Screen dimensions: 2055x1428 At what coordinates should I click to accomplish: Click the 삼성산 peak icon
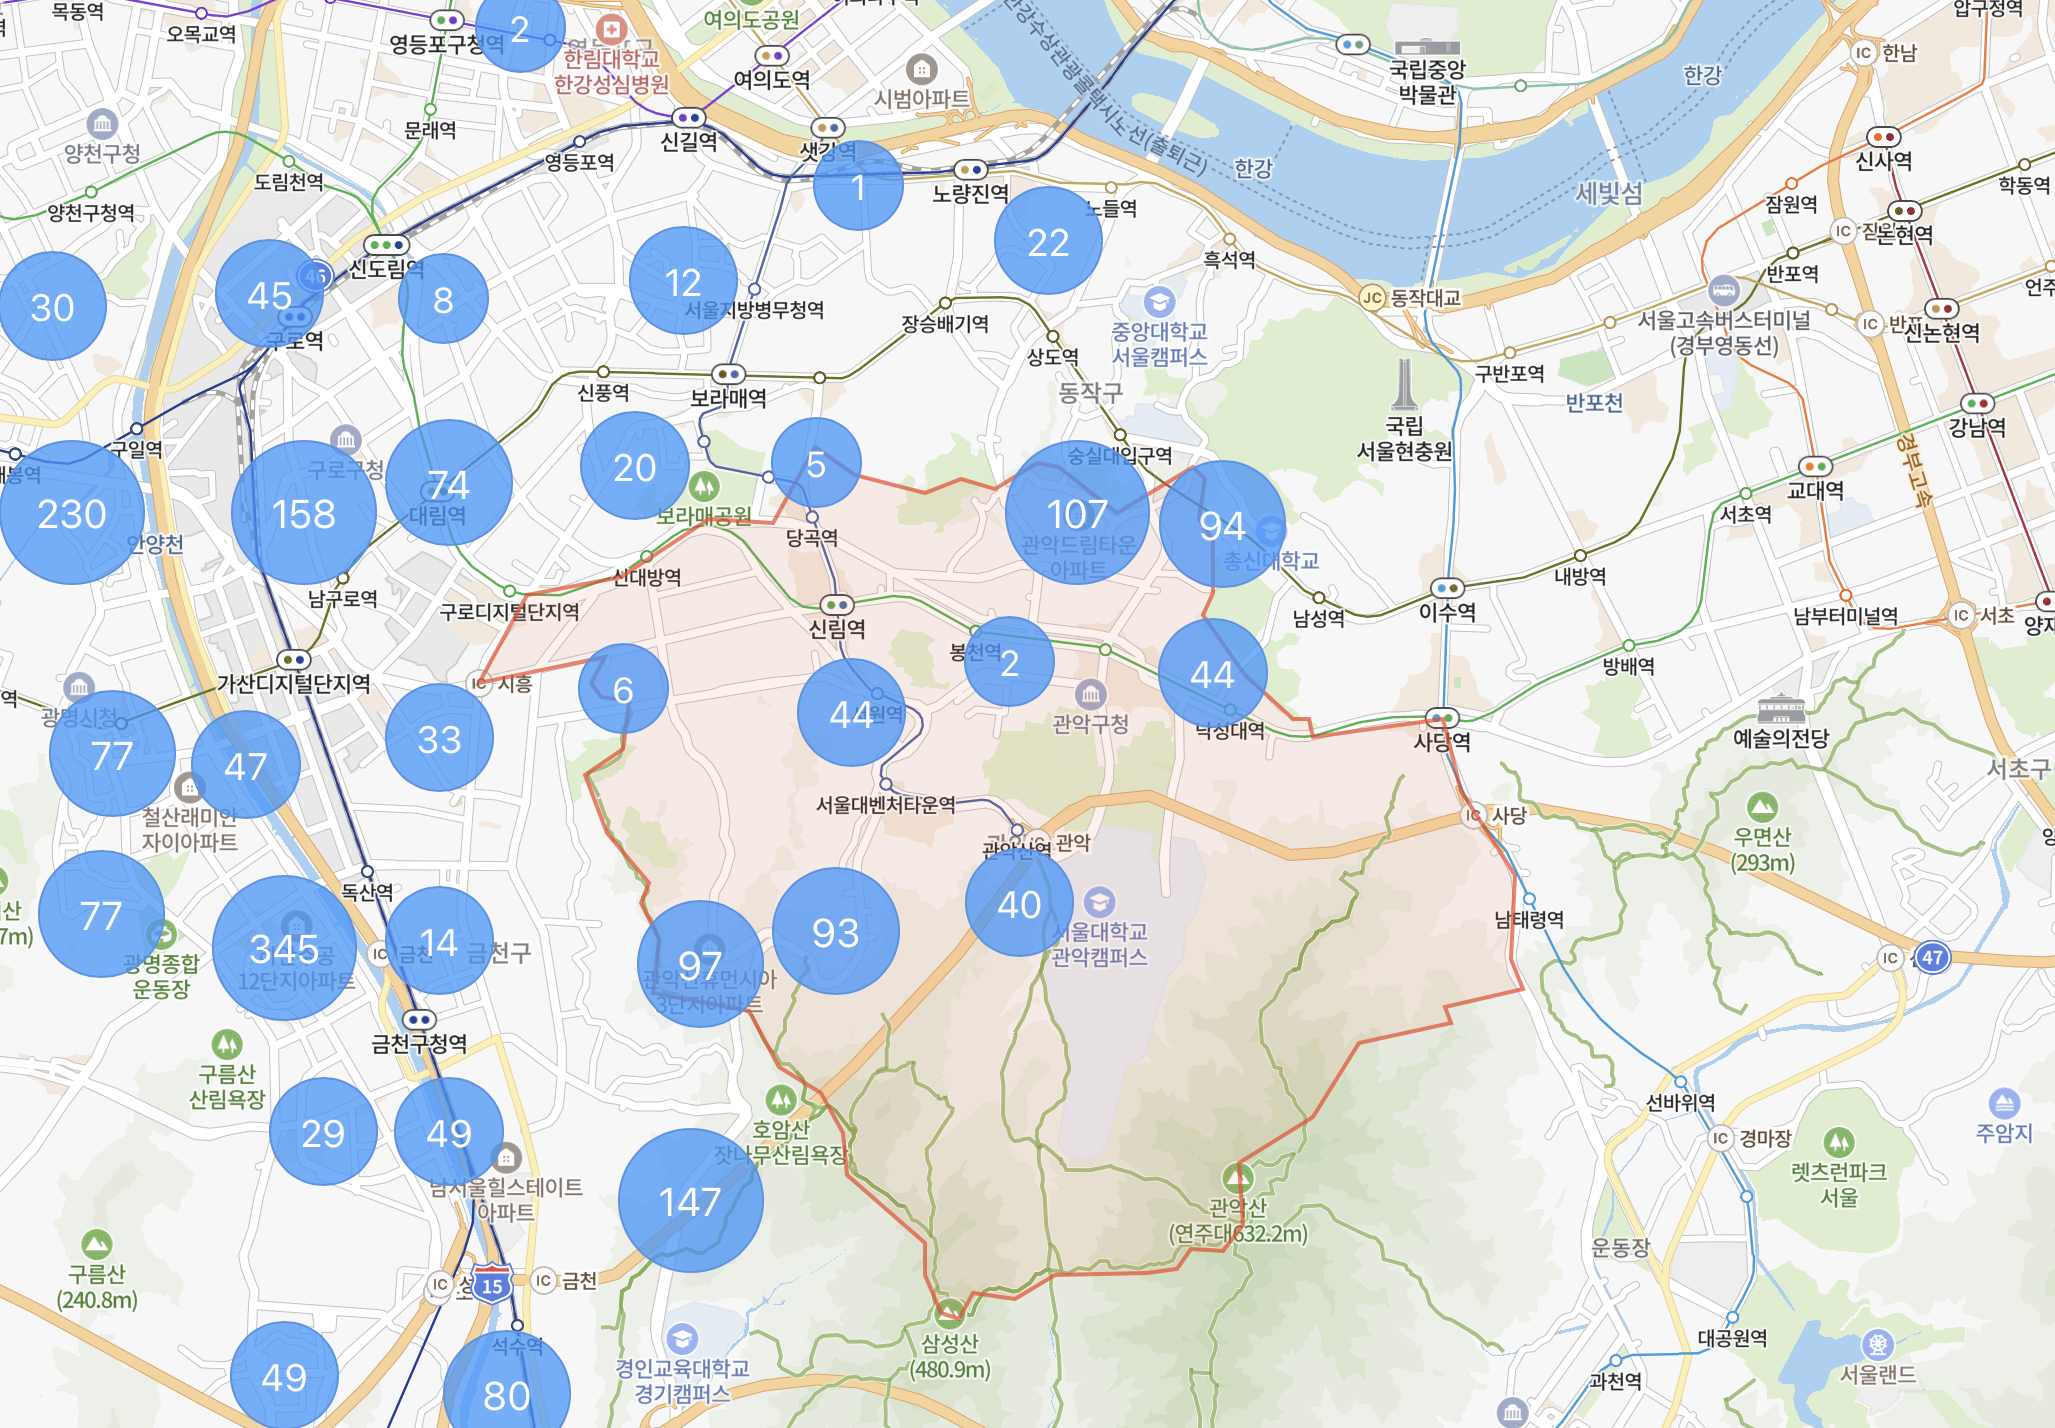pyautogui.click(x=950, y=1313)
